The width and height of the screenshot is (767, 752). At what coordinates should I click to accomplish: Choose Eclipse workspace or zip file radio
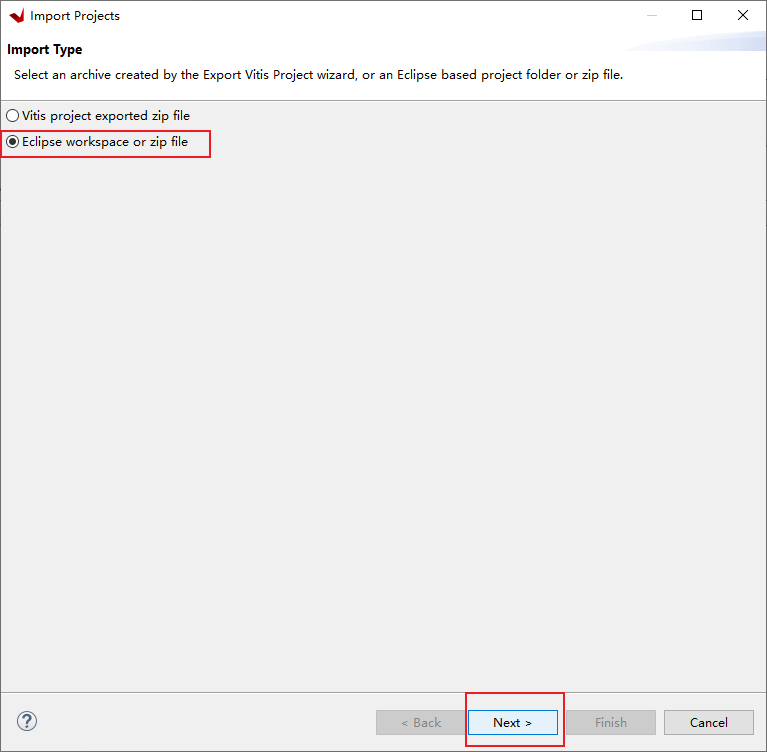(x=13, y=142)
